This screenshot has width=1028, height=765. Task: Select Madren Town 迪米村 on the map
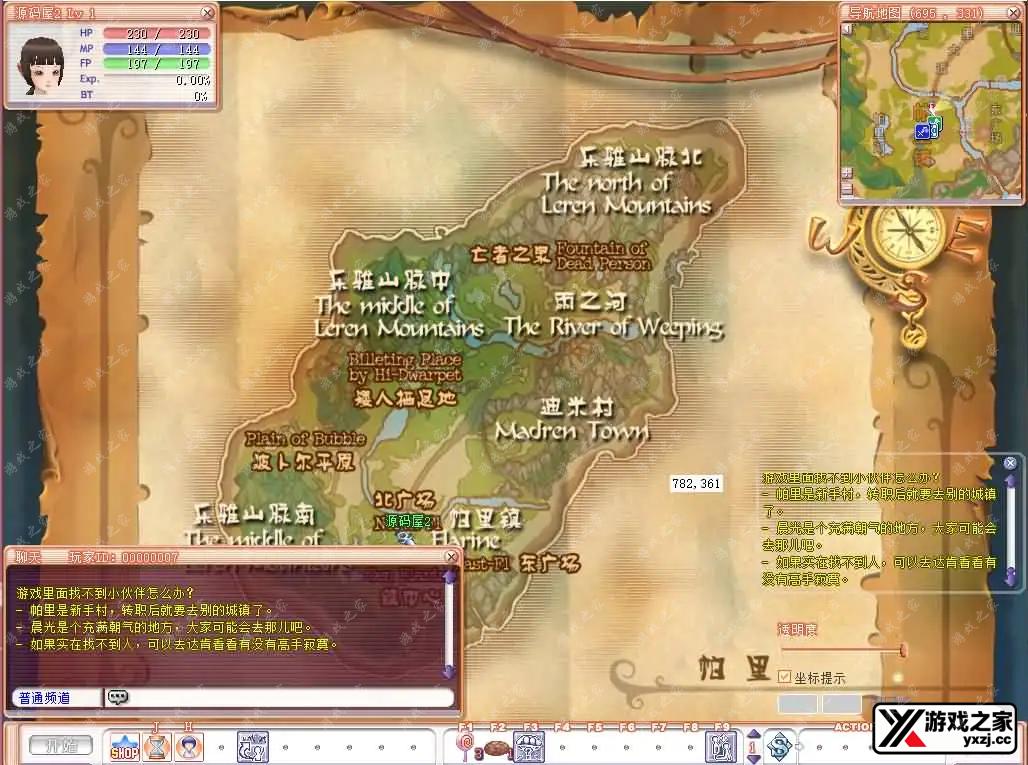pyautogui.click(x=572, y=420)
